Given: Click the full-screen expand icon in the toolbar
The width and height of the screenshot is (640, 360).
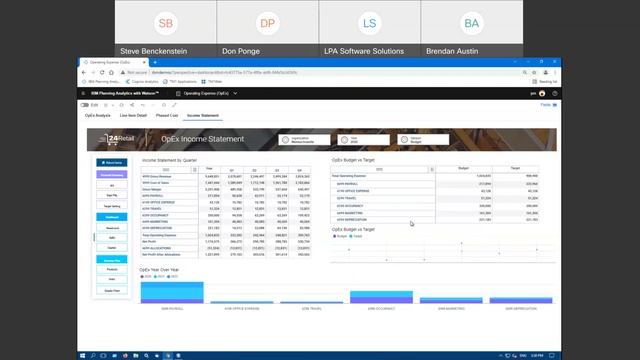Looking at the screenshot, I should pos(174,105).
